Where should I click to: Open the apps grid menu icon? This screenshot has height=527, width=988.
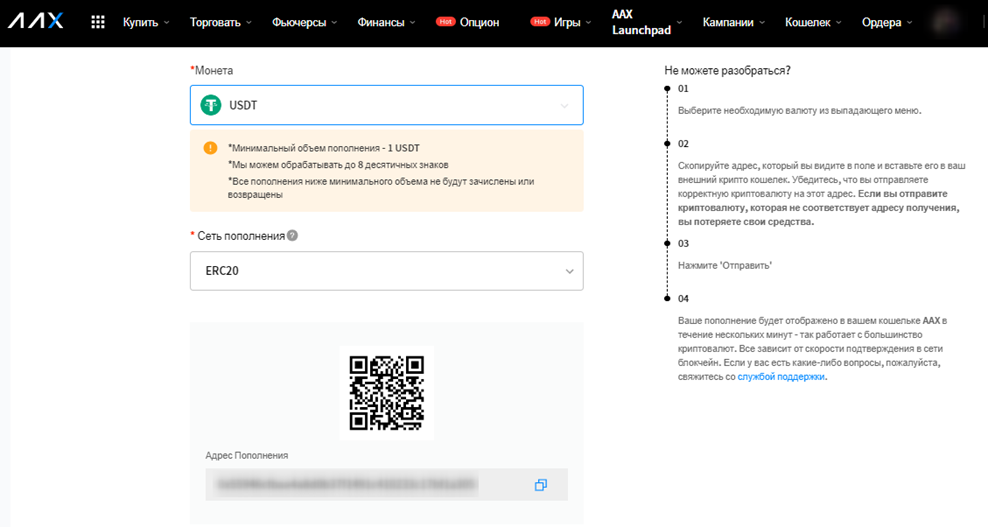(x=98, y=22)
